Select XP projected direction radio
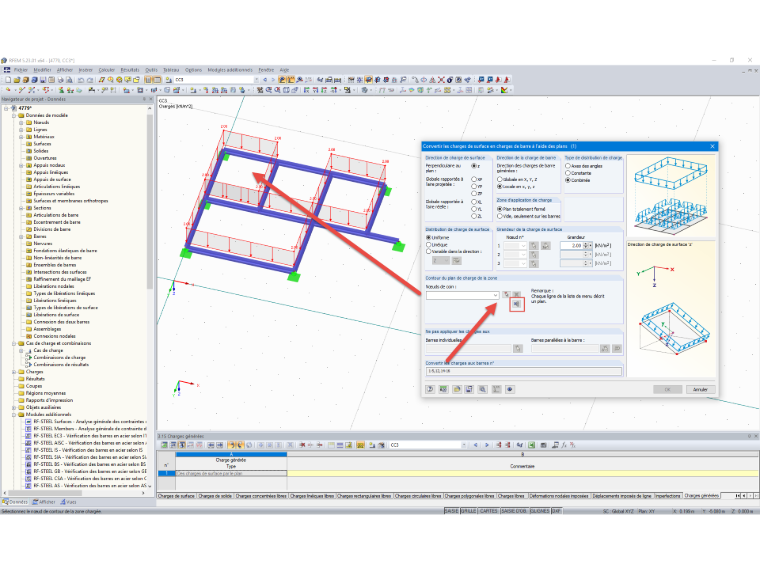 474,179
